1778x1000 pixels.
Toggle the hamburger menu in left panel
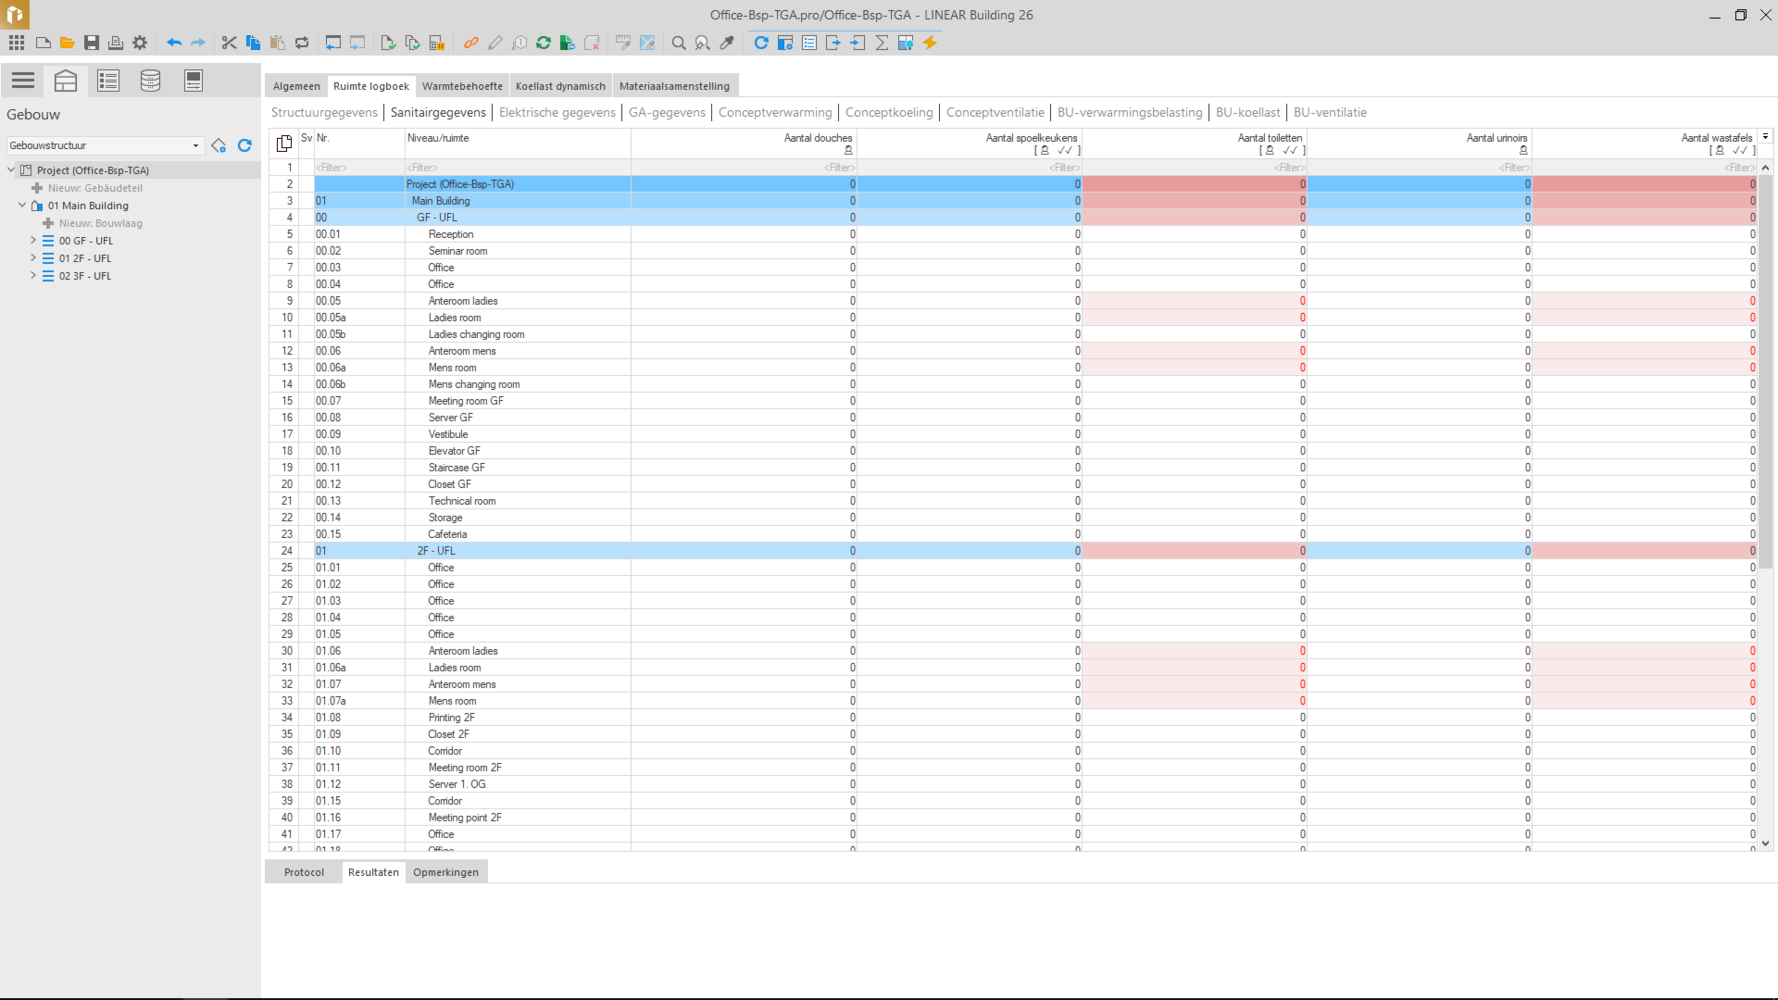click(23, 81)
